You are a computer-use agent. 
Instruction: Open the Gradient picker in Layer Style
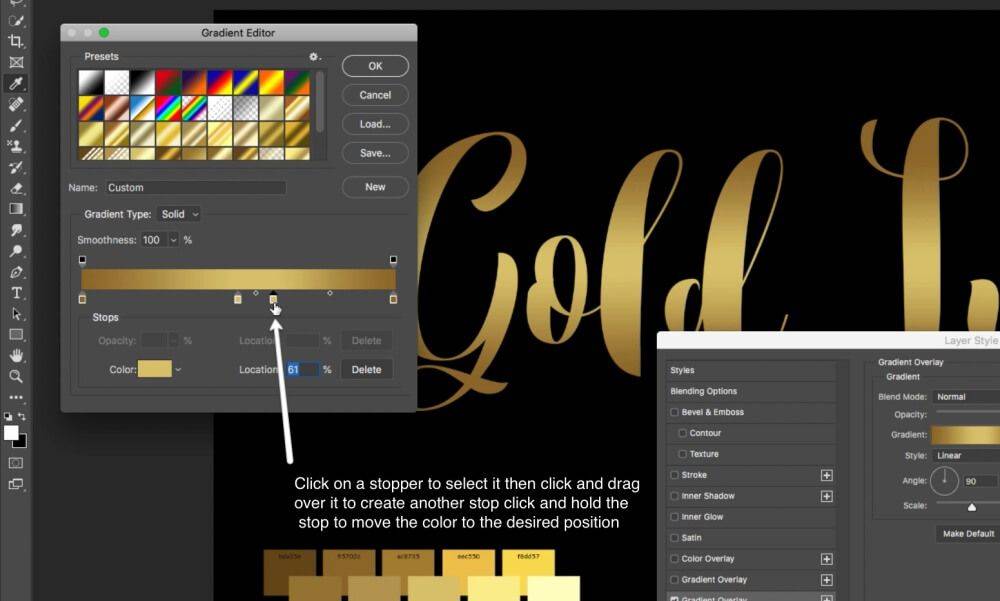tap(966, 435)
